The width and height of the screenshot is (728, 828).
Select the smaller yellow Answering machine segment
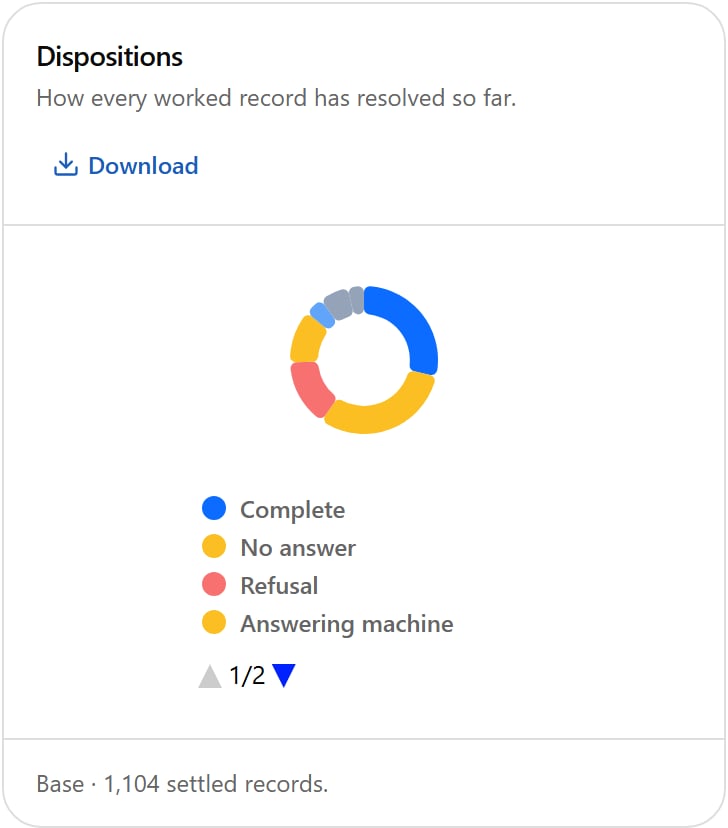tap(306, 340)
